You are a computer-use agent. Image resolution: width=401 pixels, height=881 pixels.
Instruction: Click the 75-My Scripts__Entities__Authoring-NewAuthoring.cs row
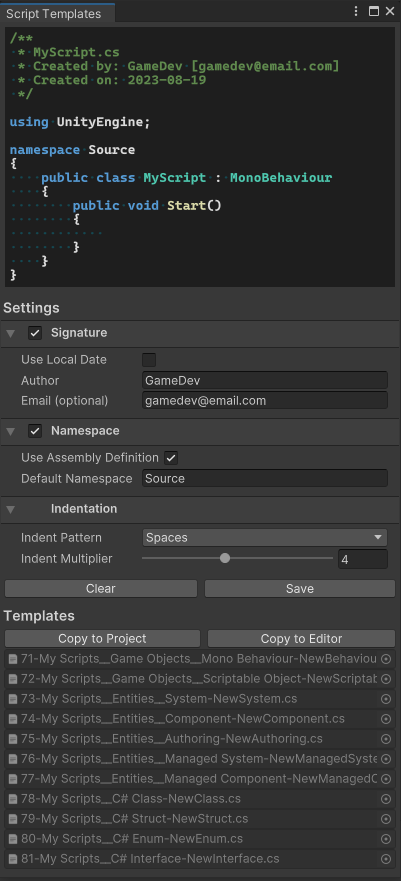click(199, 739)
